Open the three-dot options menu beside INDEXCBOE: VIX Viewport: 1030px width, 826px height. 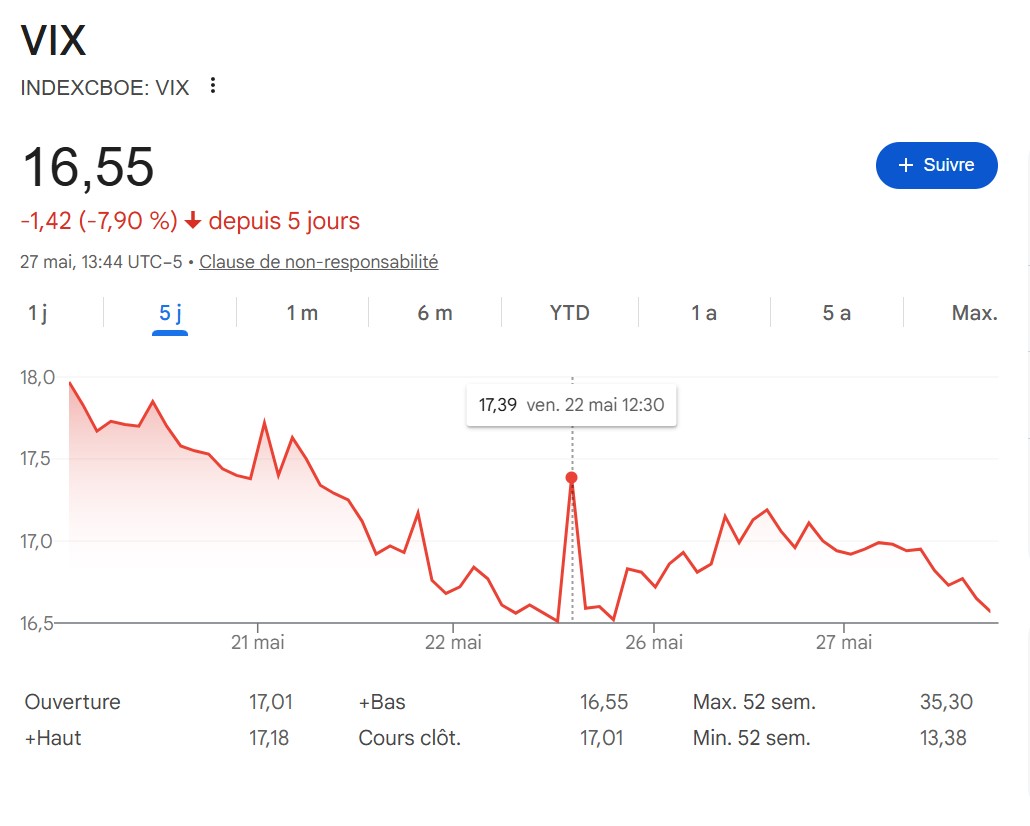pos(212,85)
